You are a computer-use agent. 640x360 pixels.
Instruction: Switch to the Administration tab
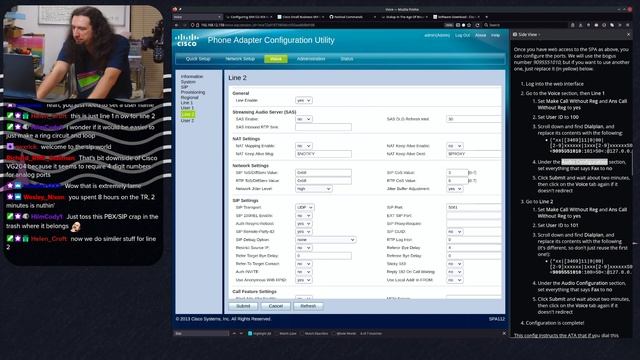point(311,59)
